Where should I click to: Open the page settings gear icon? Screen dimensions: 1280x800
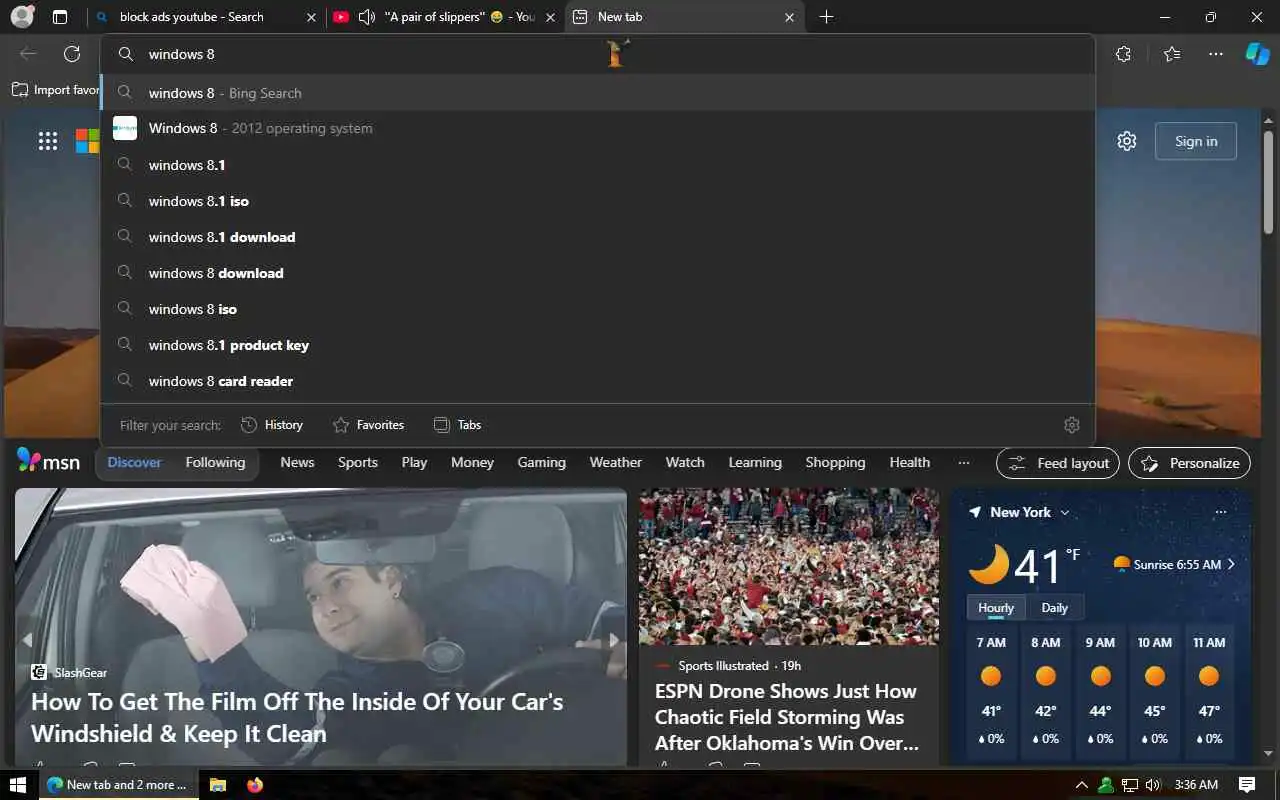pyautogui.click(x=1127, y=141)
